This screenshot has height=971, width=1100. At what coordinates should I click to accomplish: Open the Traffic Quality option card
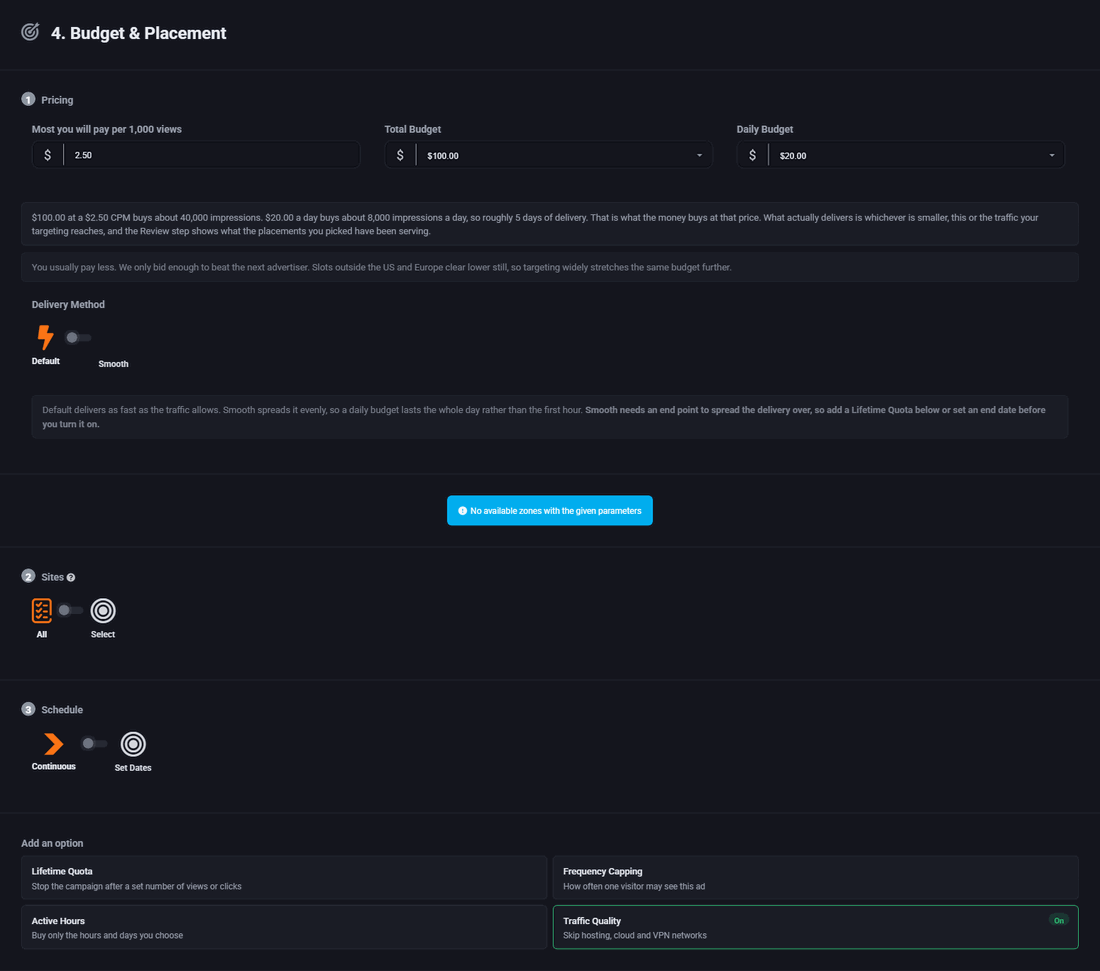point(815,928)
